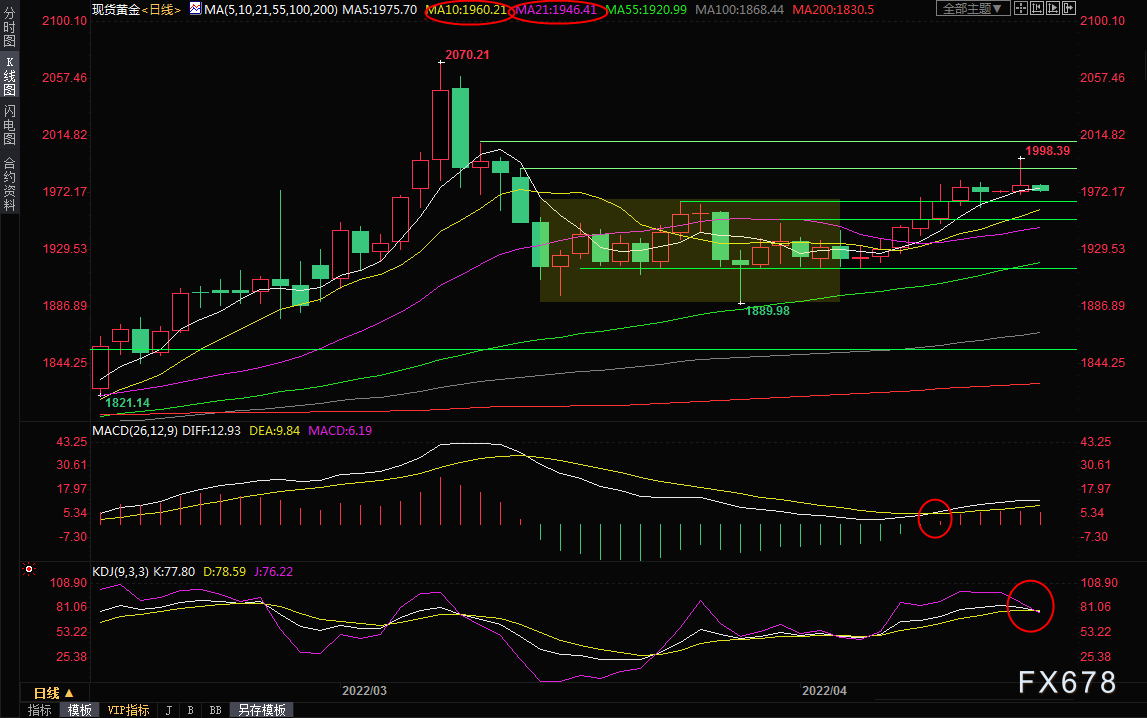This screenshot has width=1147, height=718.
Task: Open the 全部主题 dropdown
Action: [973, 8]
